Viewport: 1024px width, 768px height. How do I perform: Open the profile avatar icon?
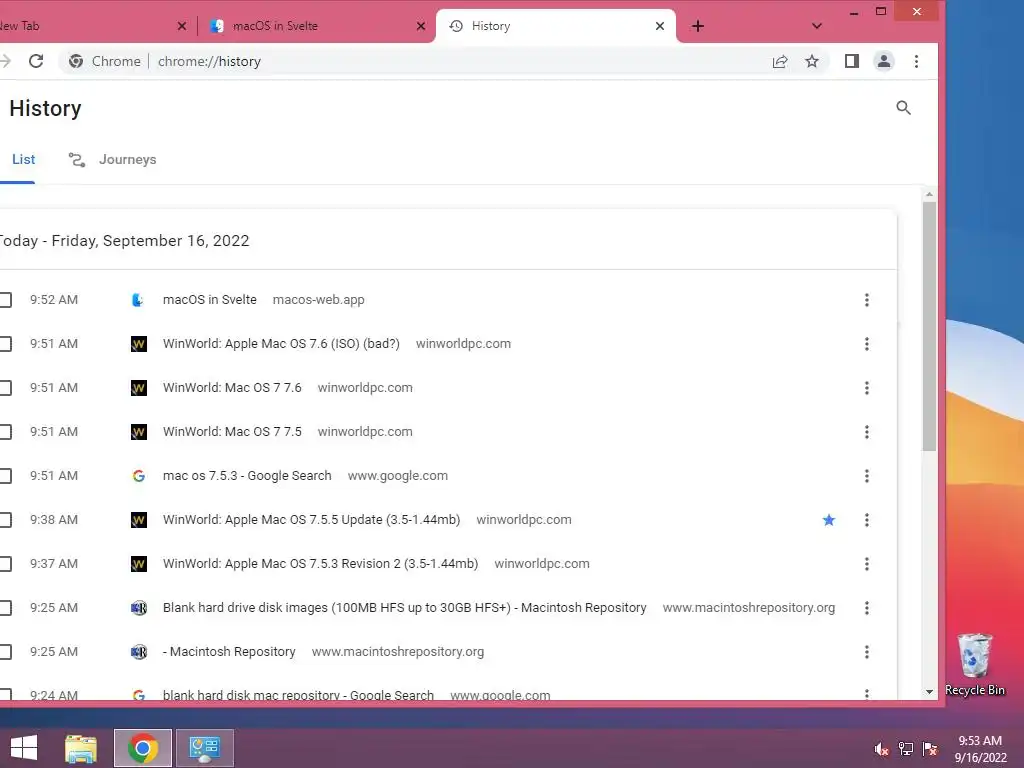pos(884,61)
